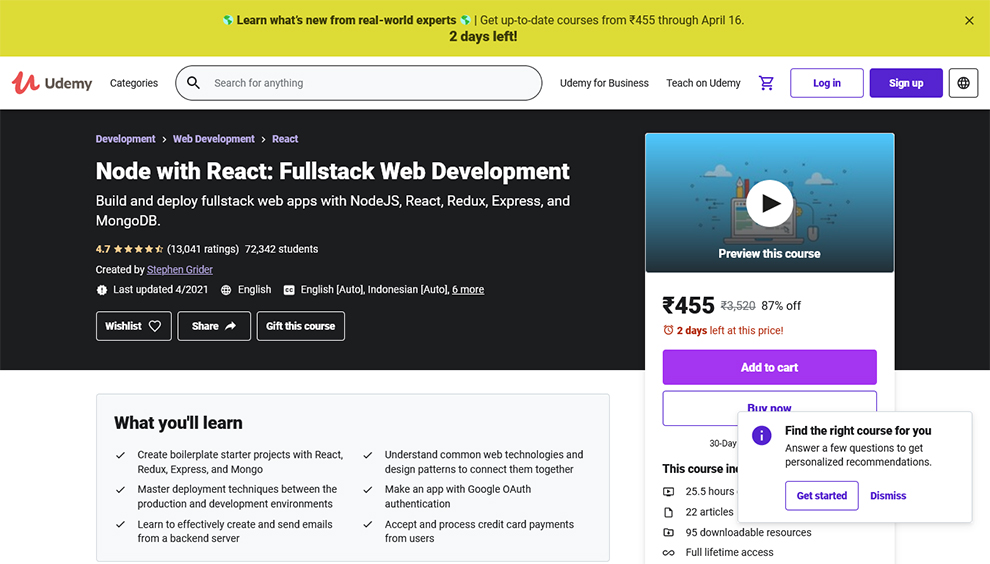This screenshot has height=564, width=990.
Task: Click the course title heading
Action: coord(332,171)
